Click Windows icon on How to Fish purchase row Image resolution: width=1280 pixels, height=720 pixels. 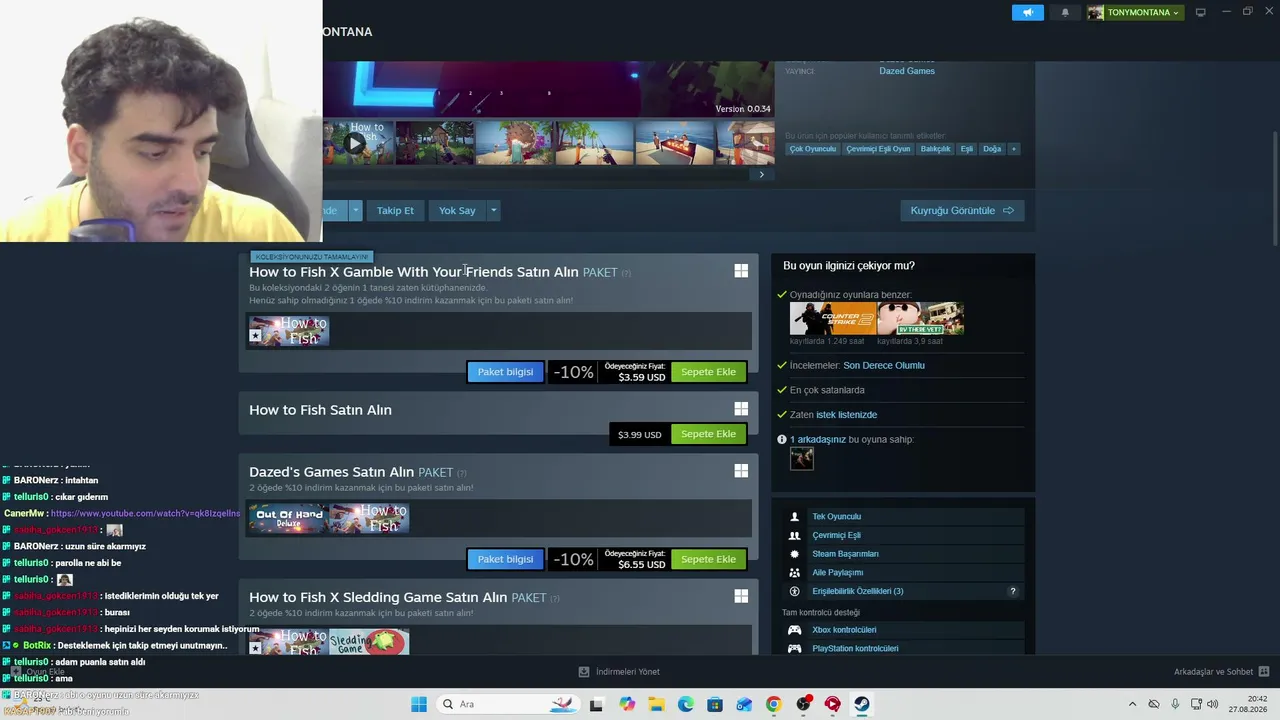(741, 409)
